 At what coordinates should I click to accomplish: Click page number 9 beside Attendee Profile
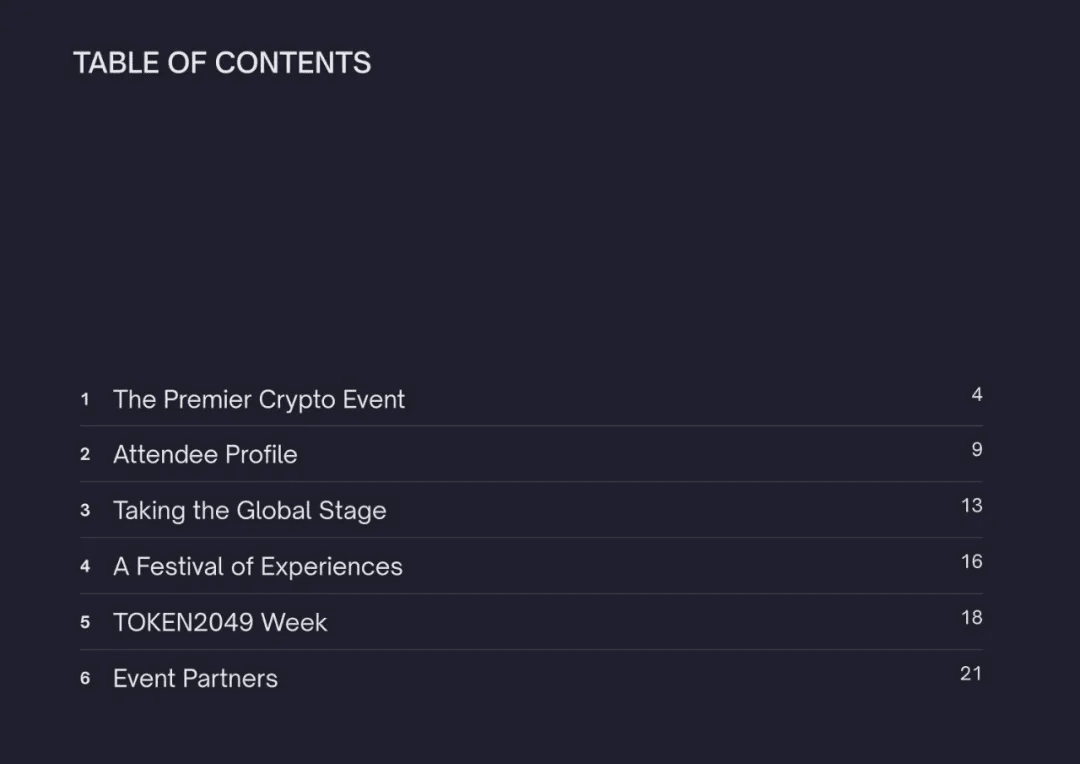pyautogui.click(x=977, y=449)
